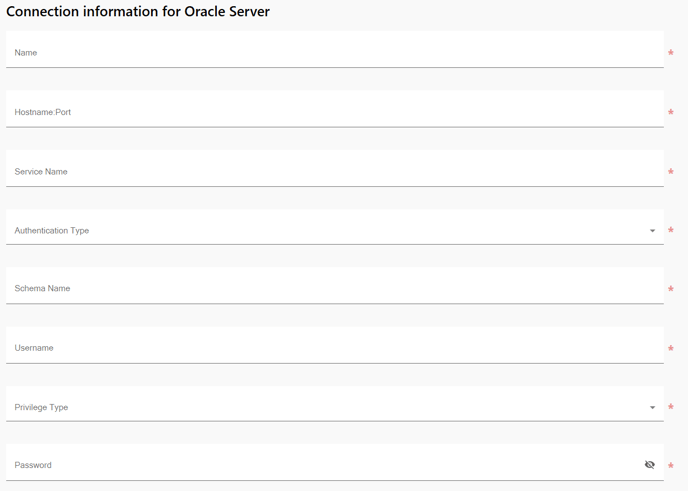The image size is (688, 491).
Task: Expand the Privilege Type dropdown arrow
Action: (x=652, y=408)
